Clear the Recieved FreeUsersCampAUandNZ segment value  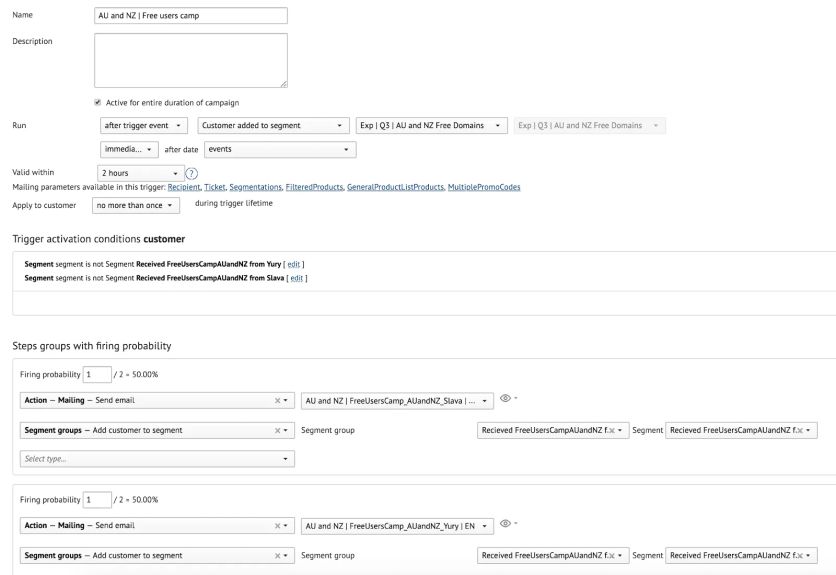pos(800,430)
